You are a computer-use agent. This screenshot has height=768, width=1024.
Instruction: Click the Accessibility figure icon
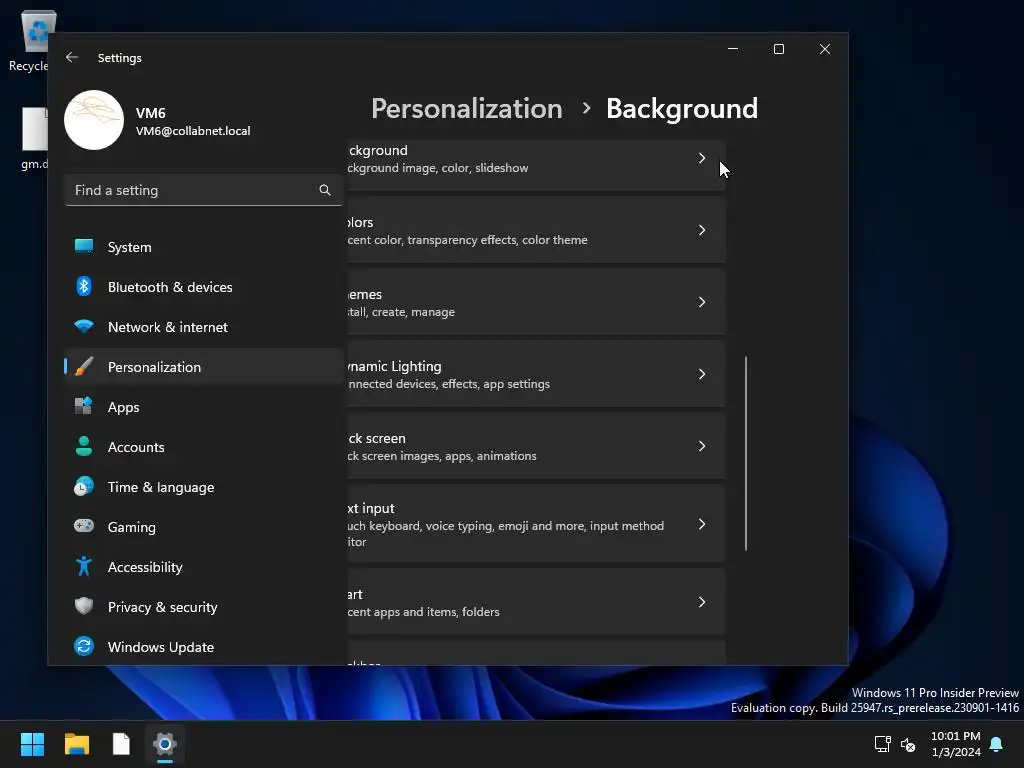[84, 566]
